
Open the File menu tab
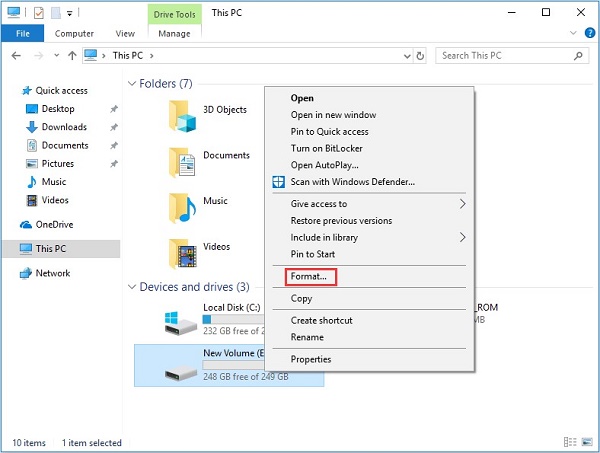point(22,33)
